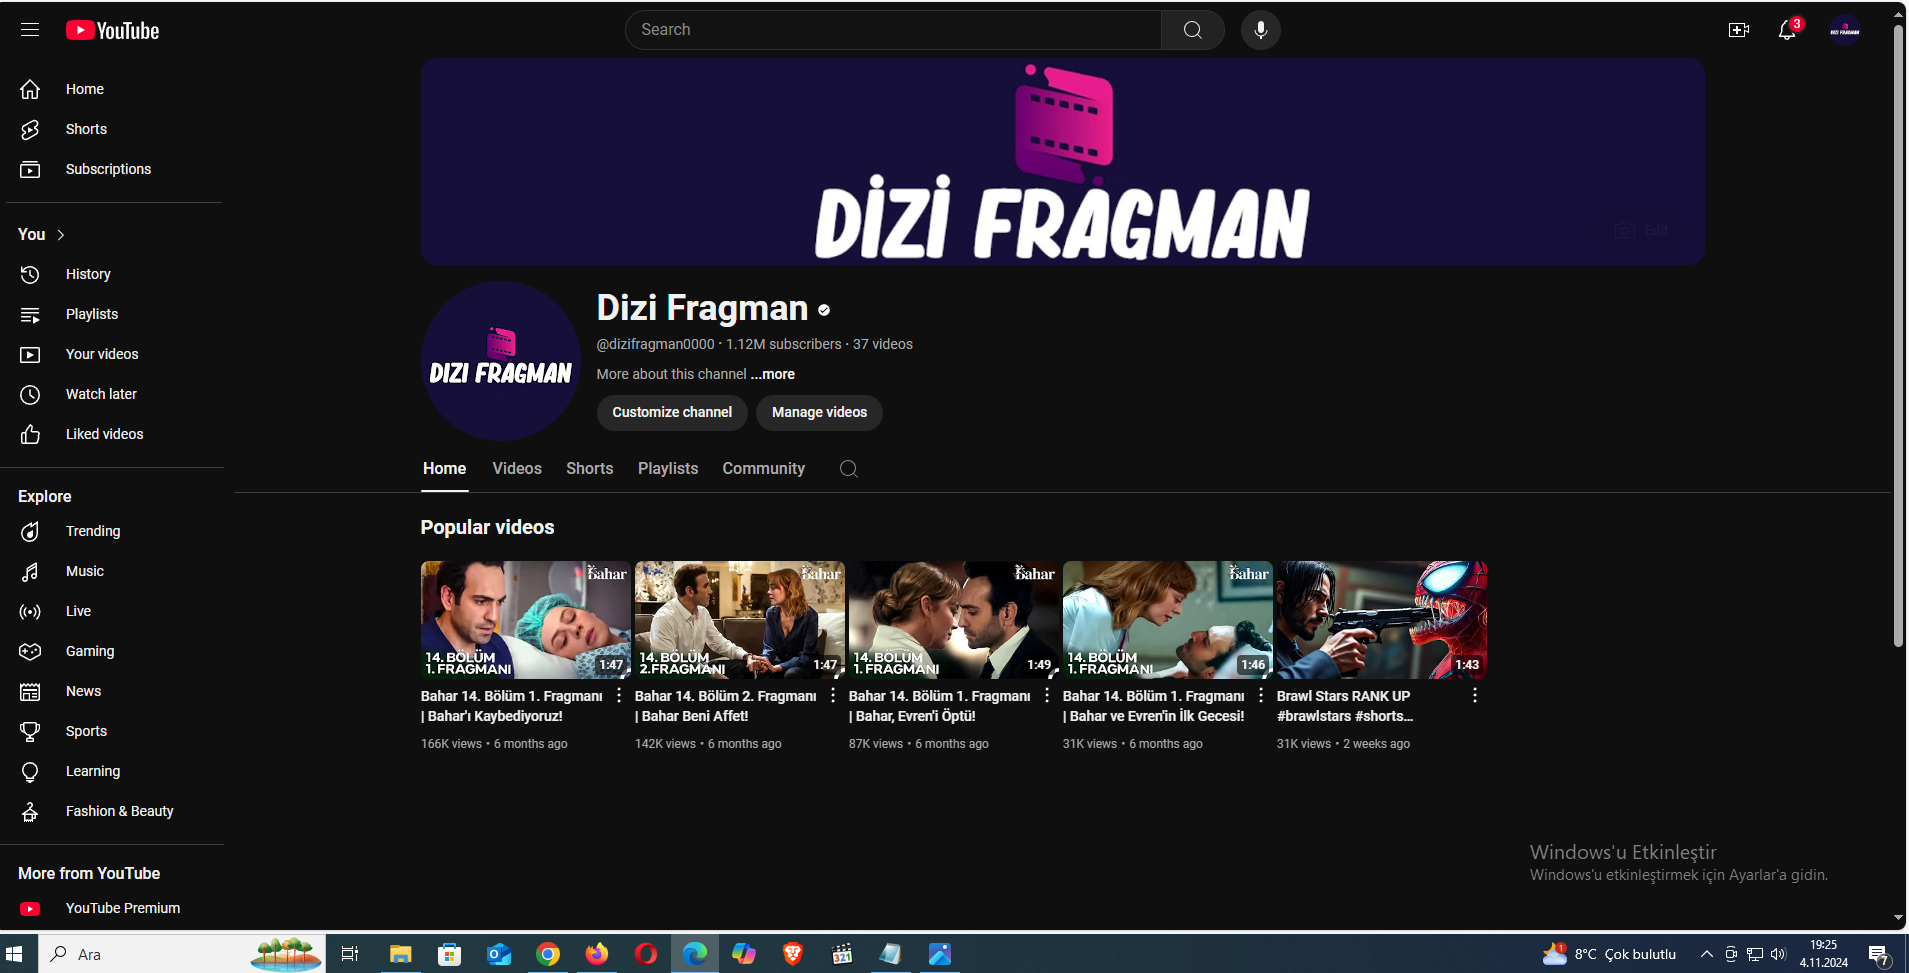Play the Evren'in İlk Gecesi thumbnail
This screenshot has width=1909, height=973.
pyautogui.click(x=1168, y=620)
